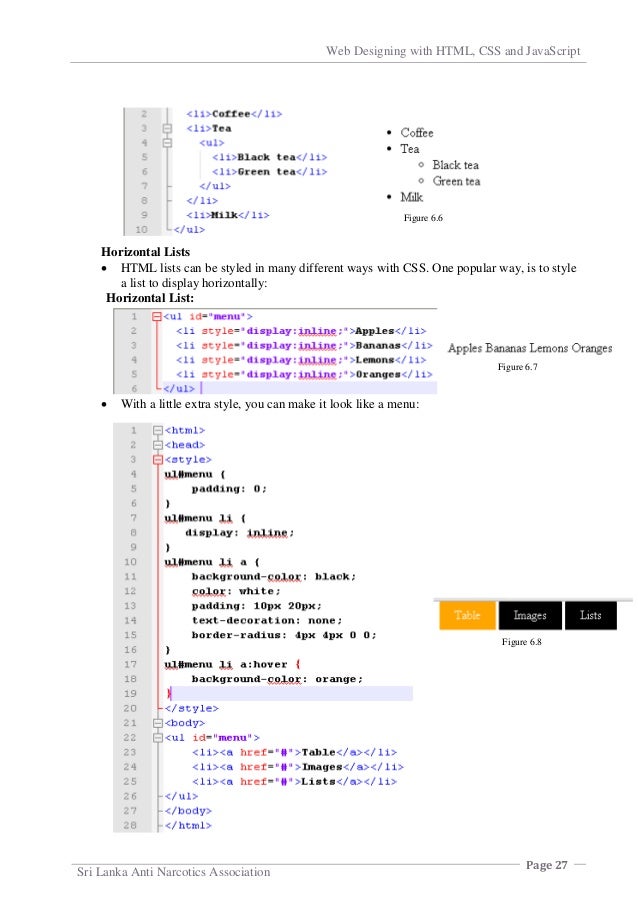Click the black Images menu button

point(530,616)
